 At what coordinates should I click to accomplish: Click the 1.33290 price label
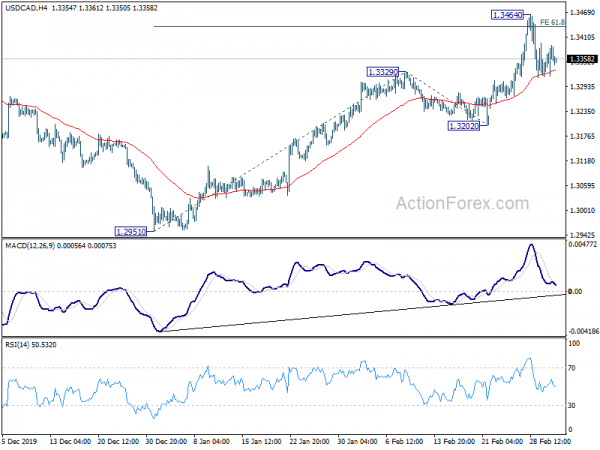point(383,72)
